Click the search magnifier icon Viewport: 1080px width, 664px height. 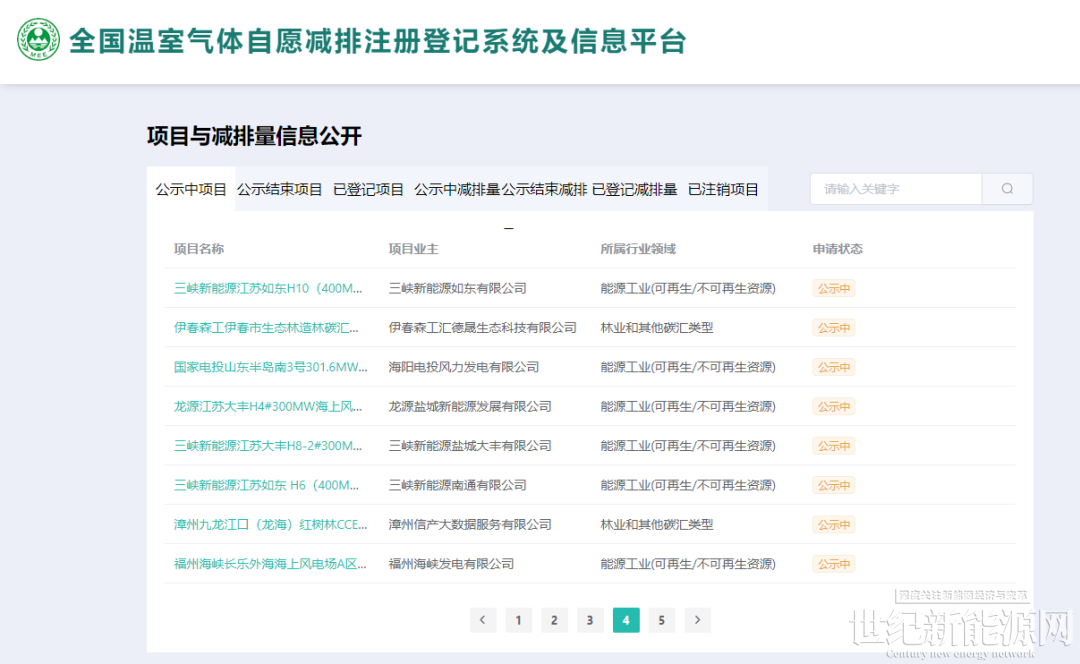(1007, 189)
